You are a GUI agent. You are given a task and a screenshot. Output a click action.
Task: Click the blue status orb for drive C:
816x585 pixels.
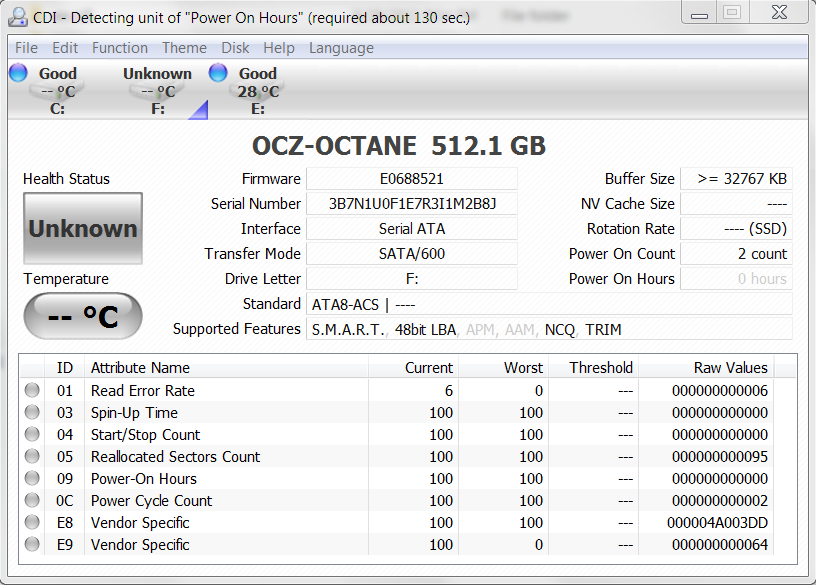(x=18, y=72)
